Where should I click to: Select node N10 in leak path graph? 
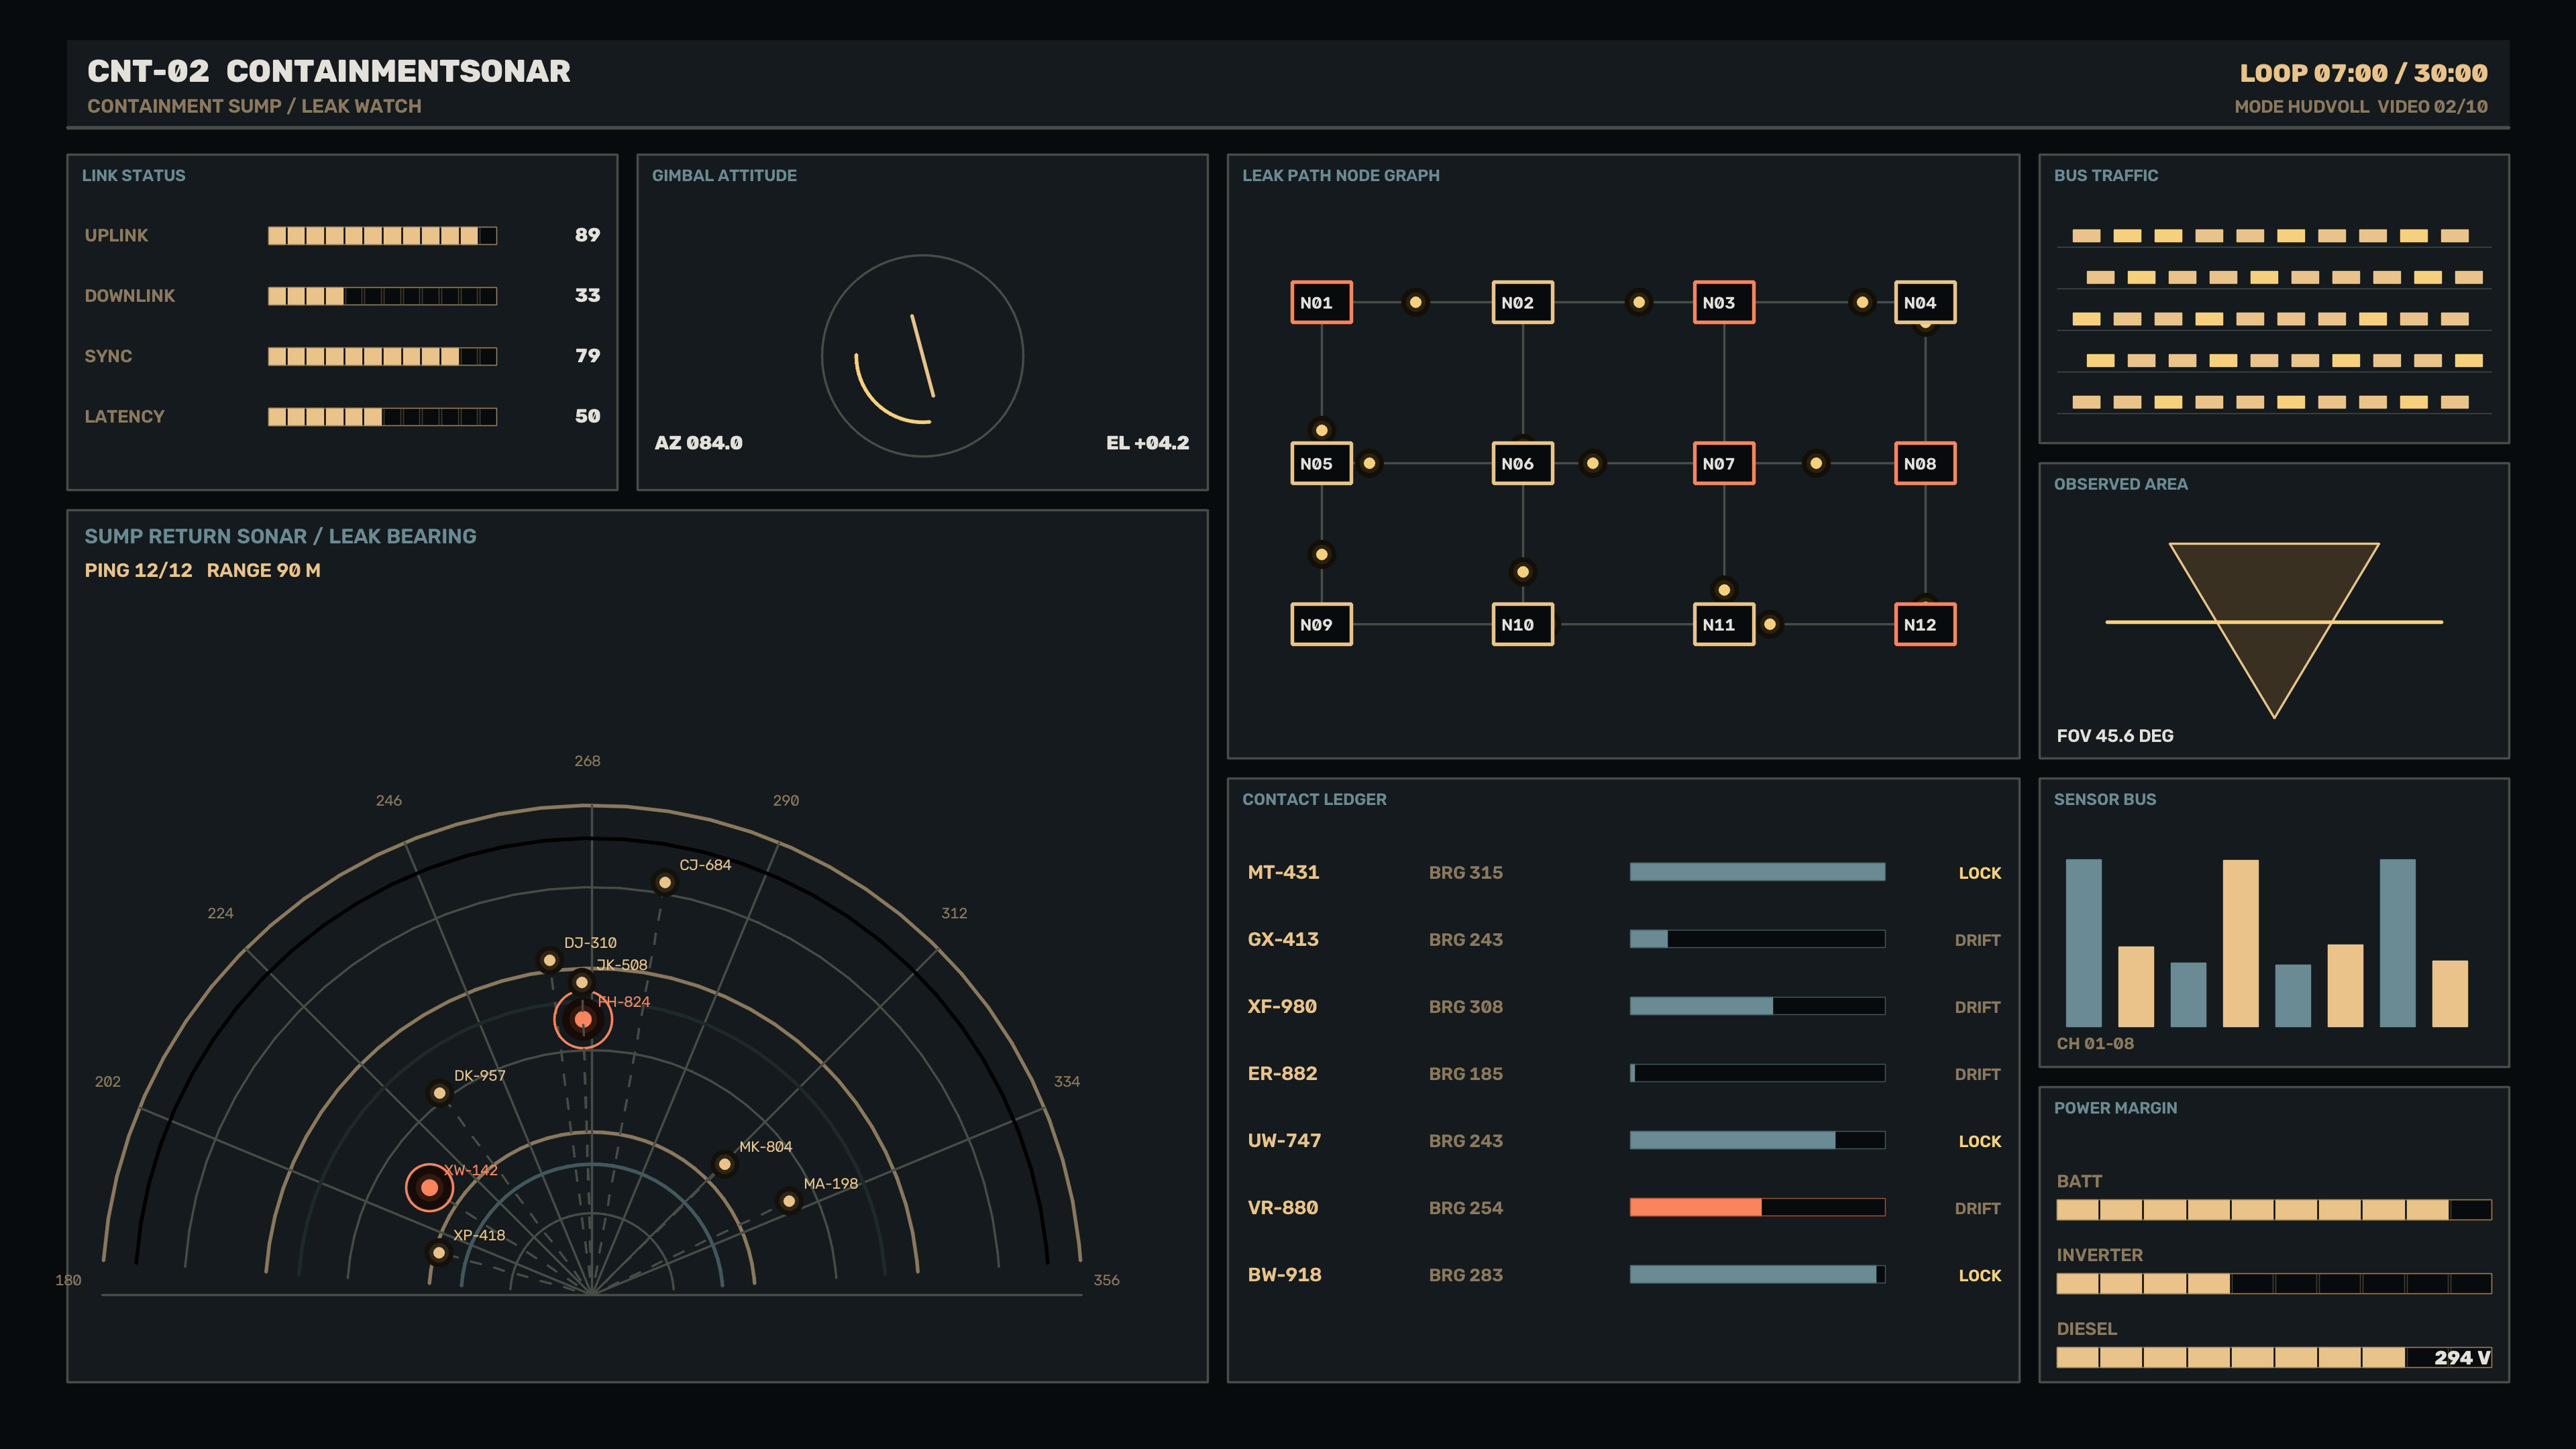[1522, 624]
